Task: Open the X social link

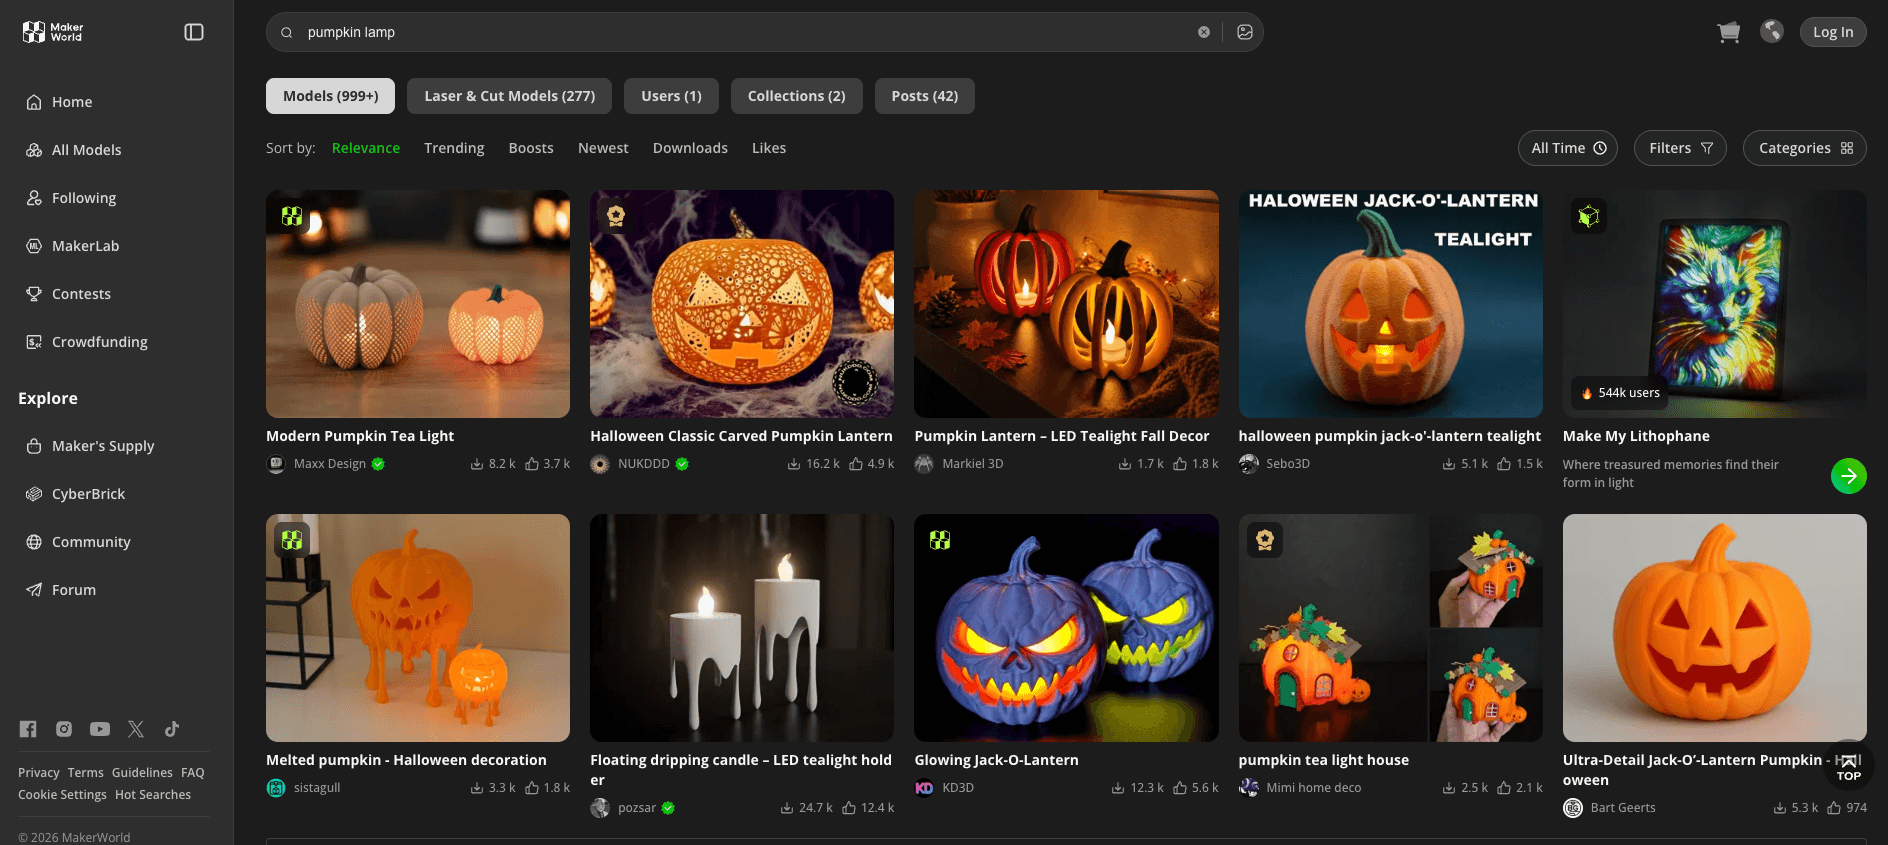Action: point(136,729)
